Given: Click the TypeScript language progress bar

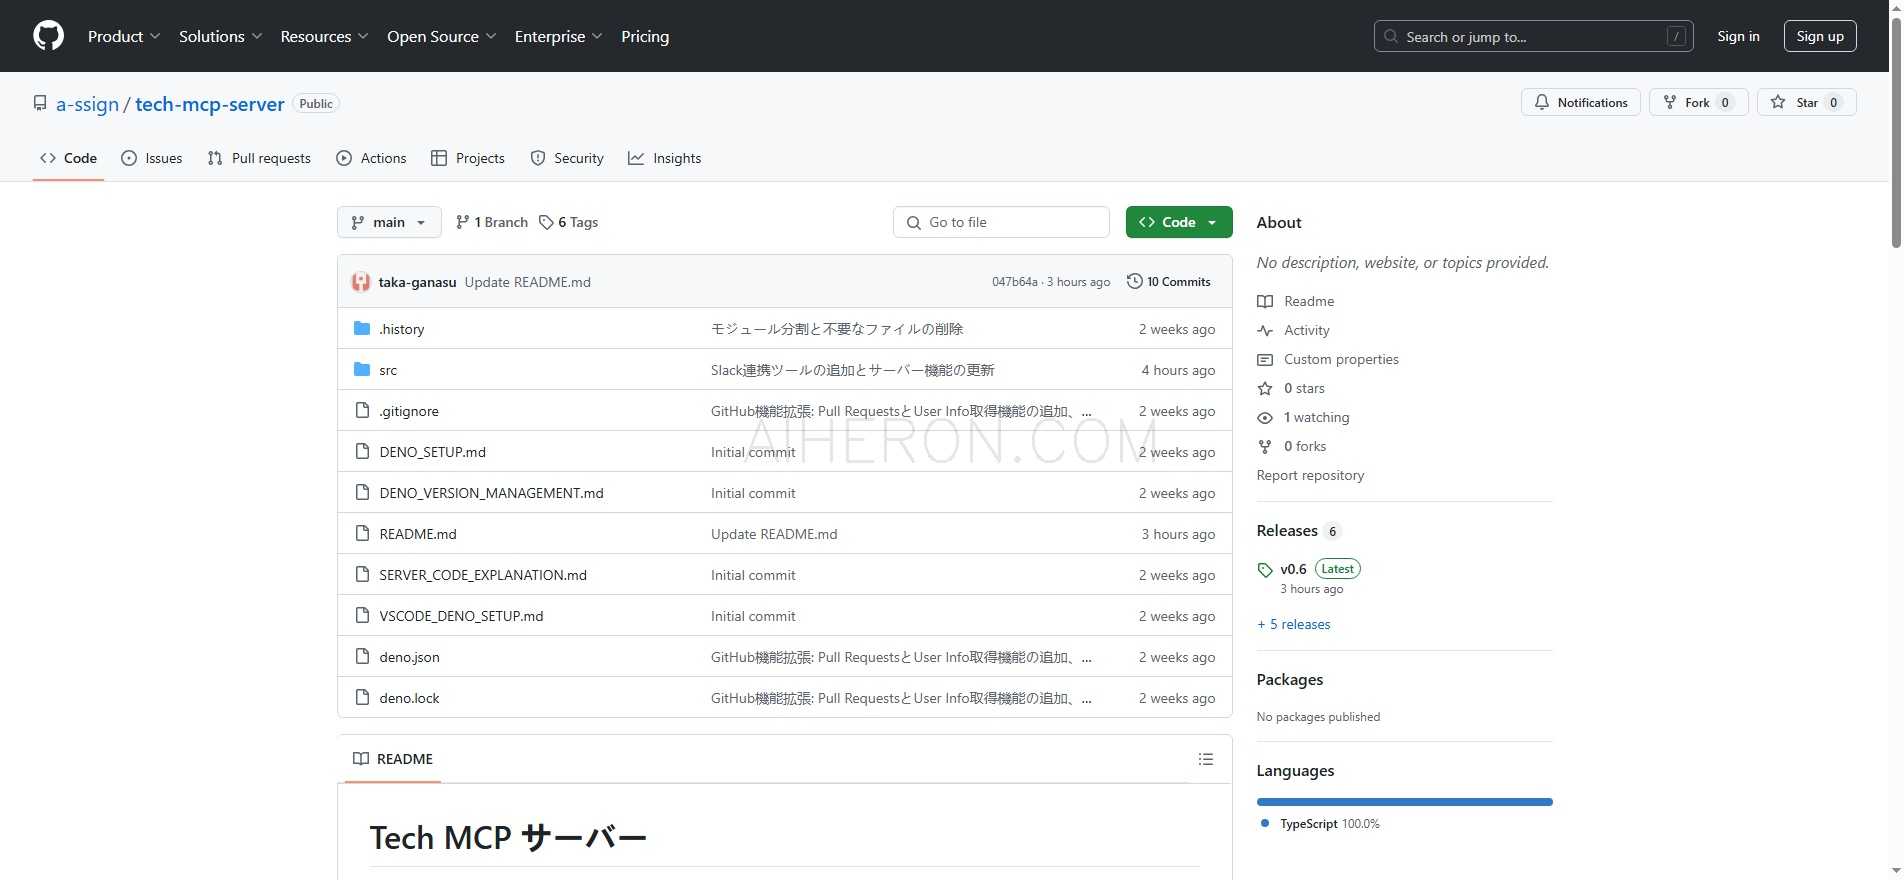Looking at the screenshot, I should pos(1404,802).
